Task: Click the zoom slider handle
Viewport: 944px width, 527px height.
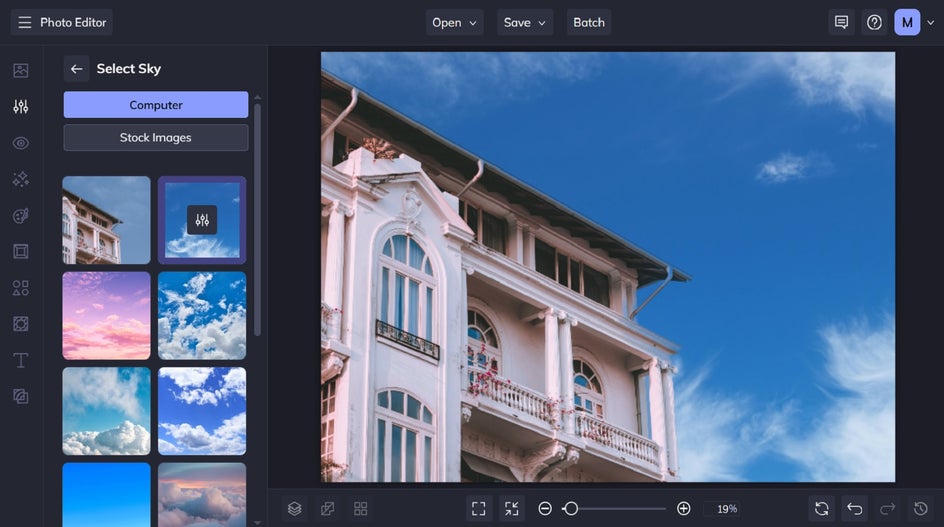Action: pyautogui.click(x=571, y=509)
